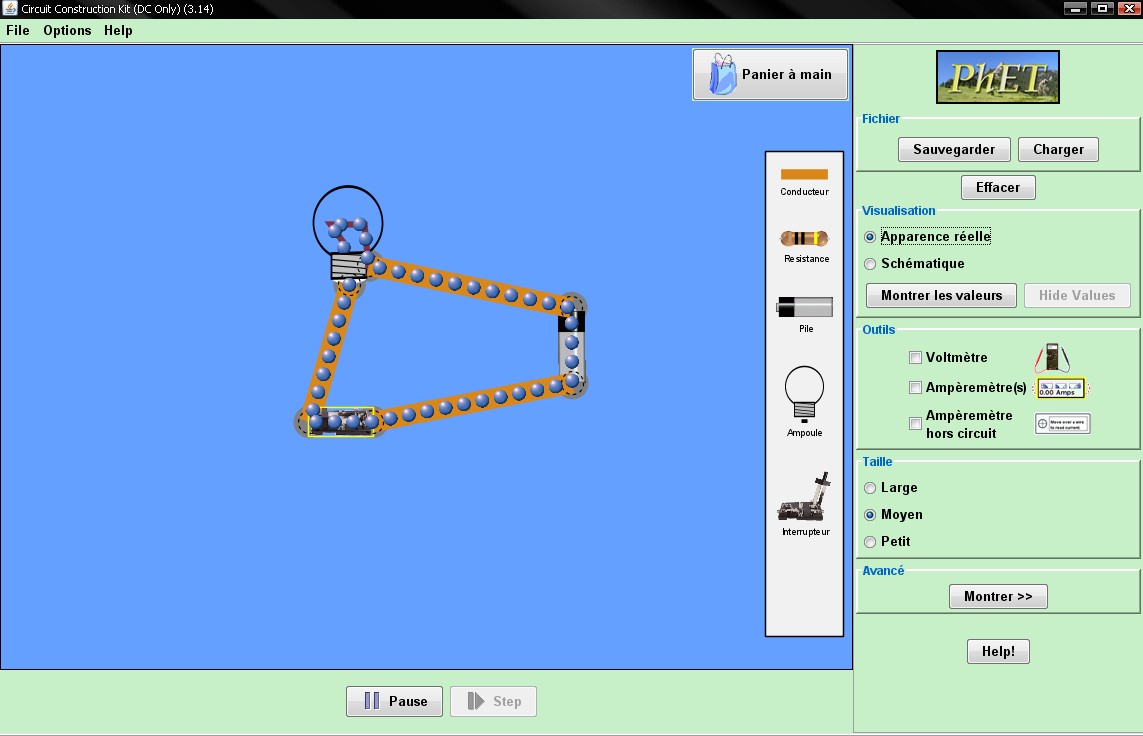Minimize the Circuit Construction Kit window
This screenshot has width=1143, height=736.
tap(1075, 9)
